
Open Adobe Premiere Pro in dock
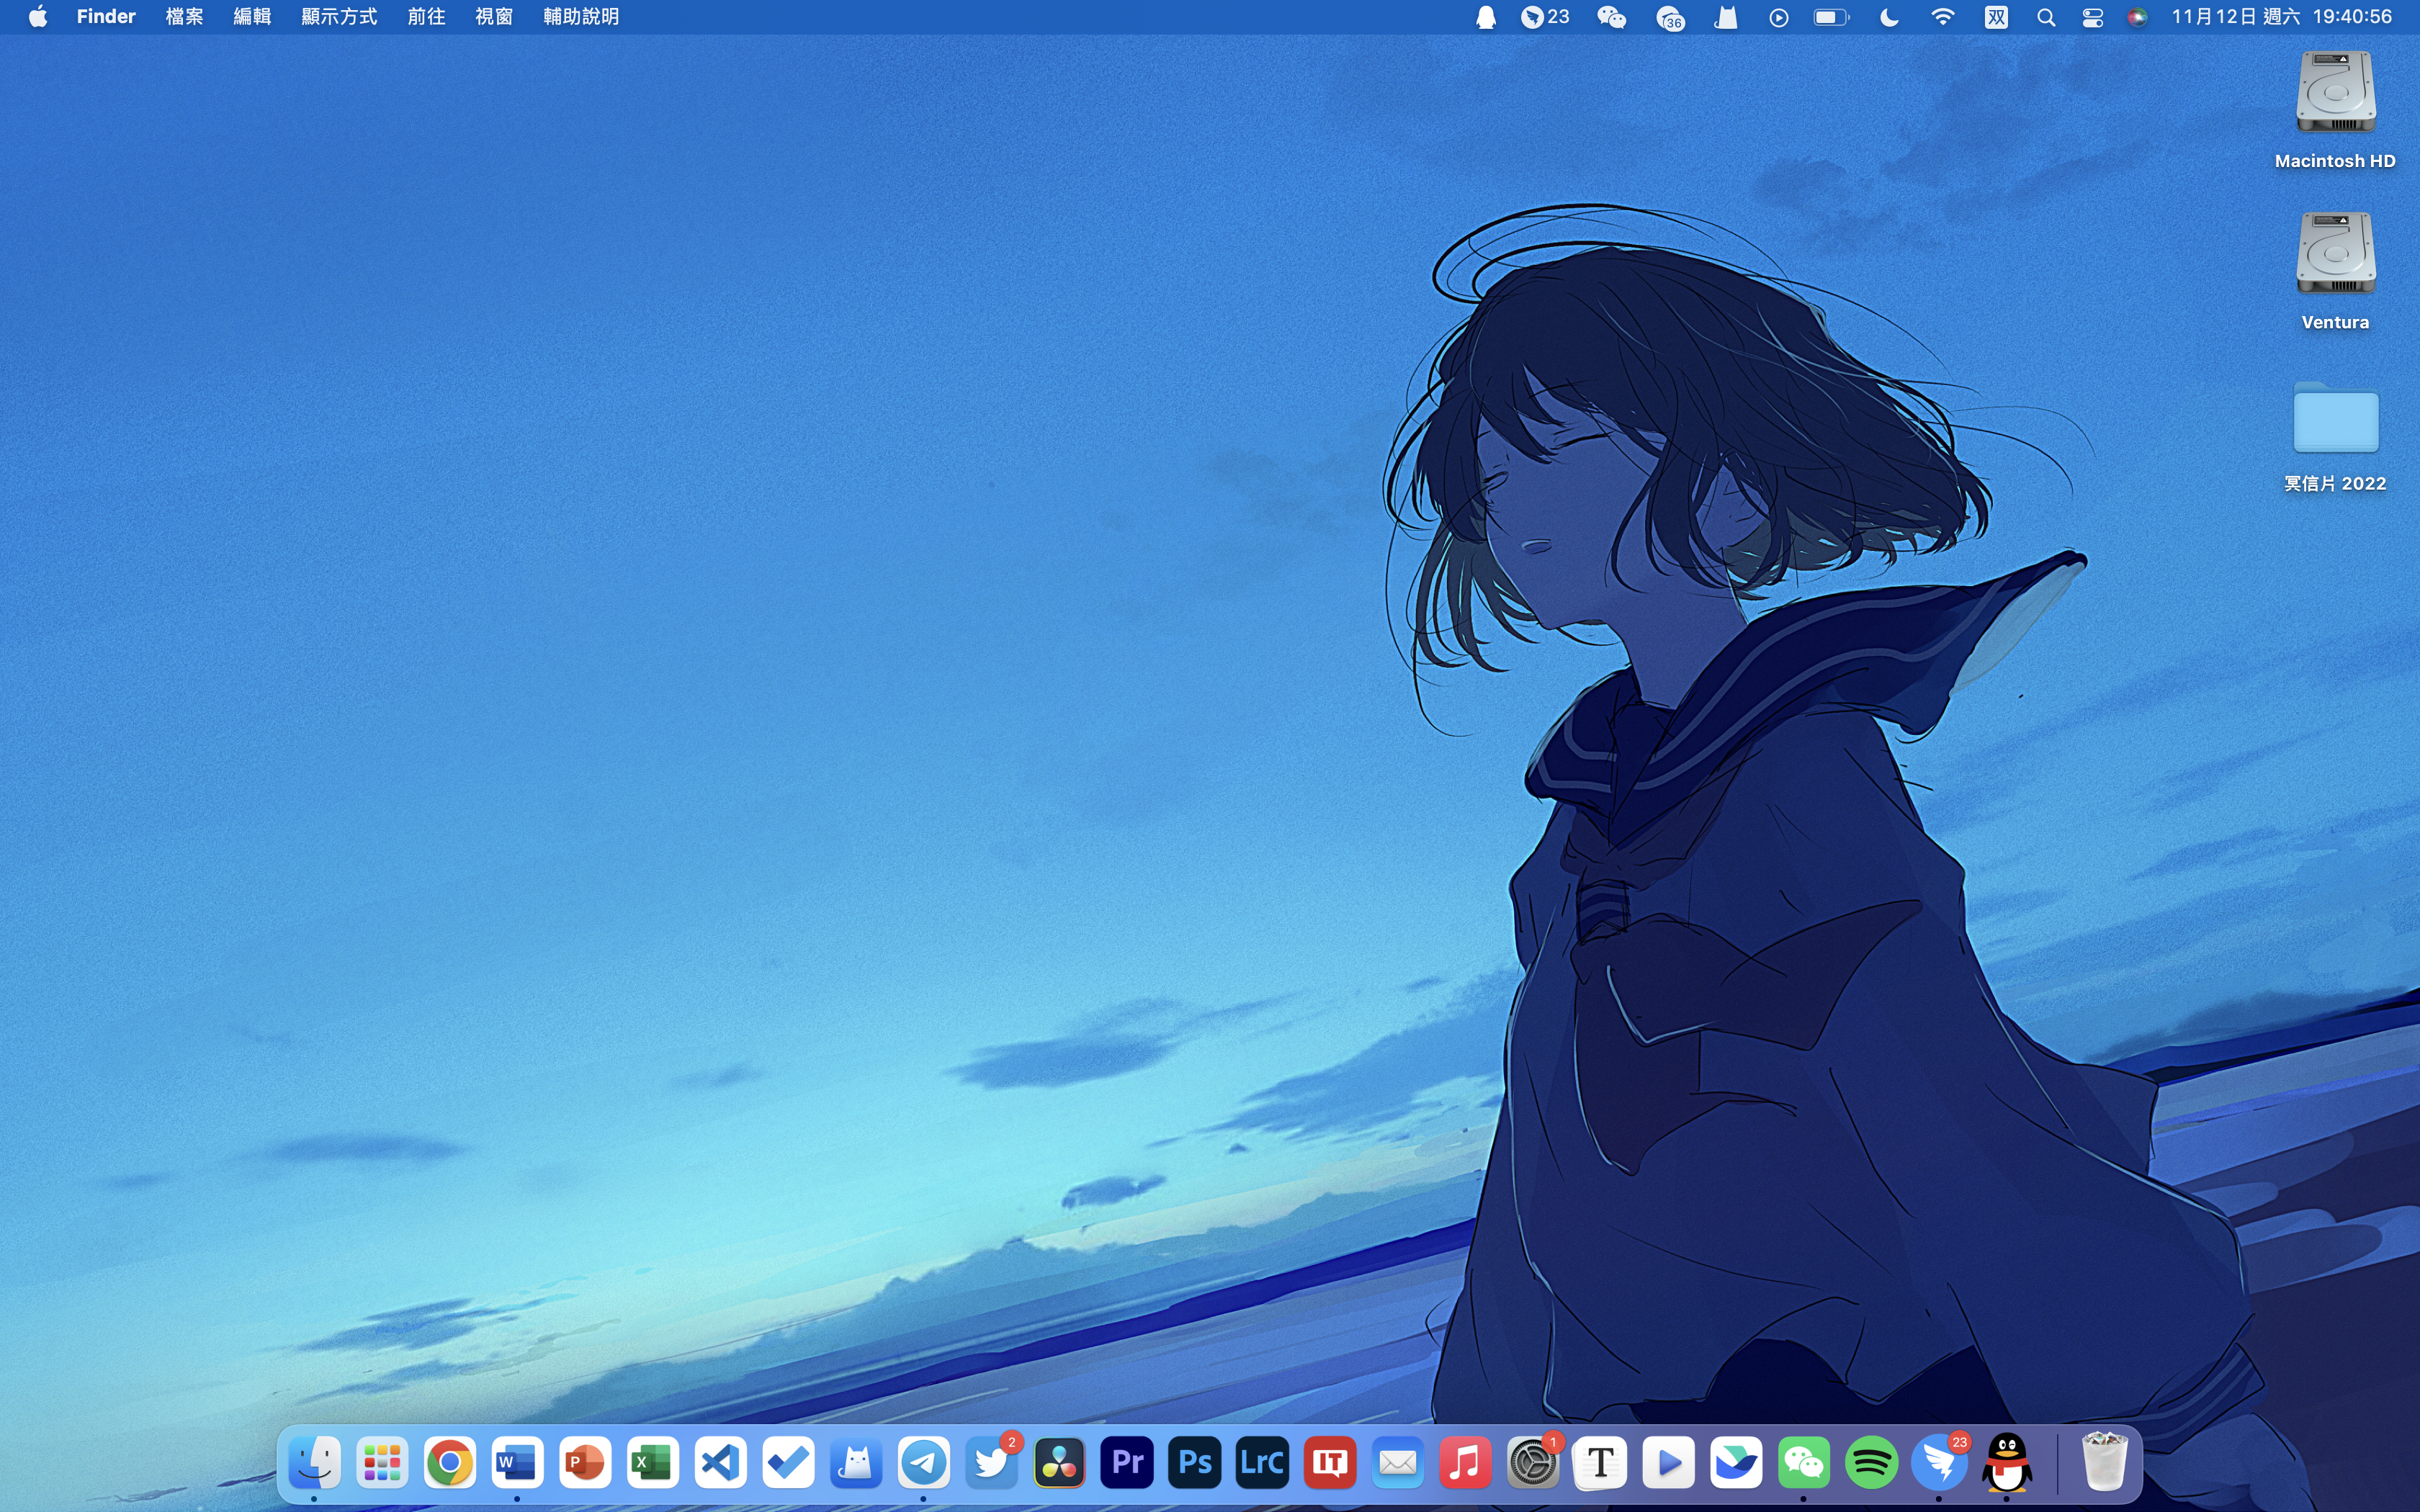point(1127,1463)
